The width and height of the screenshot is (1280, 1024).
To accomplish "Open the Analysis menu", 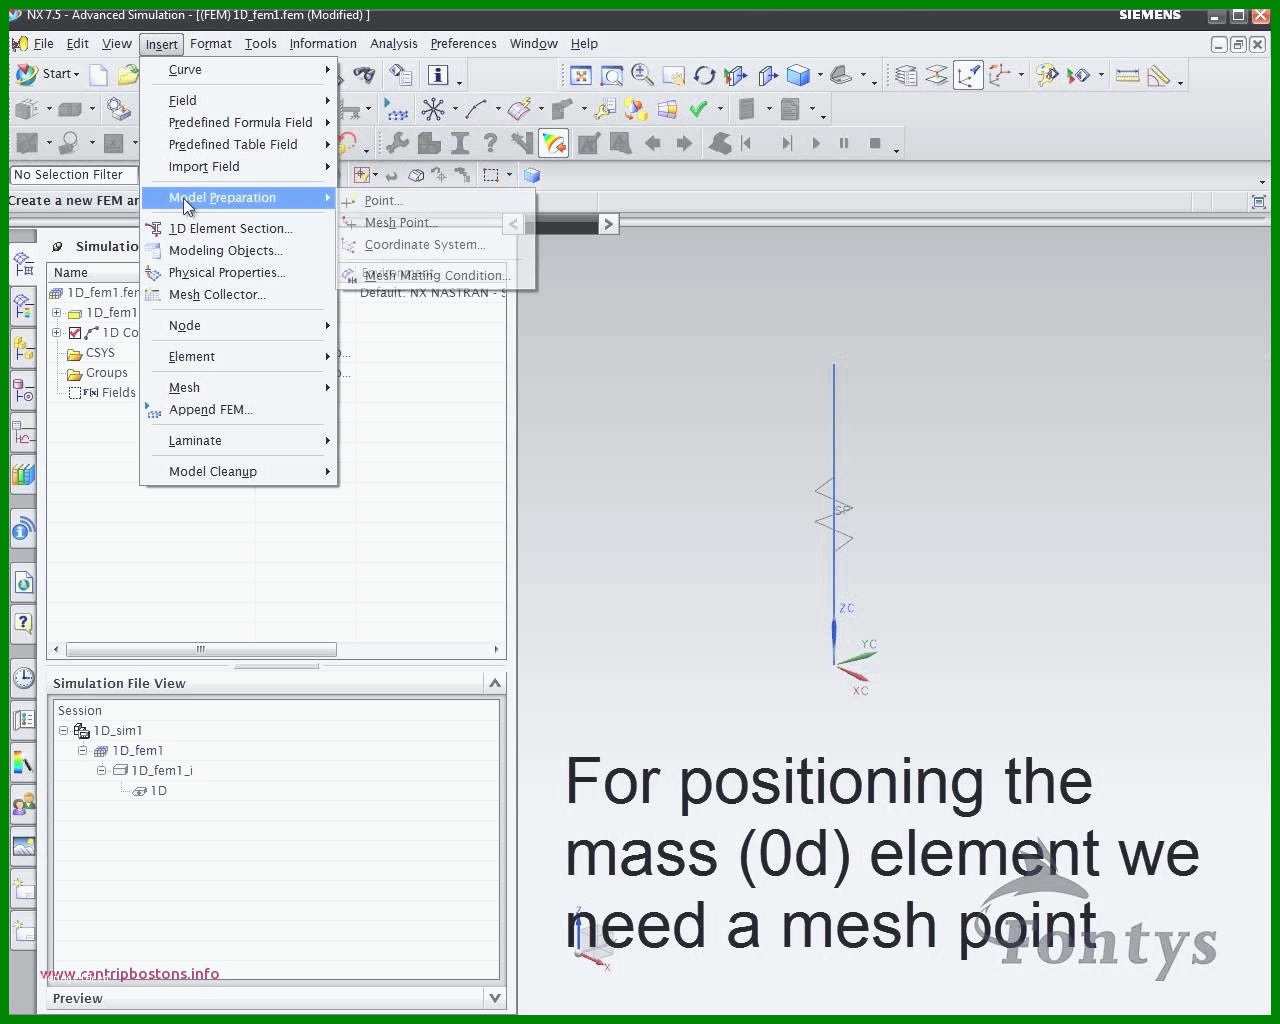I will [394, 44].
